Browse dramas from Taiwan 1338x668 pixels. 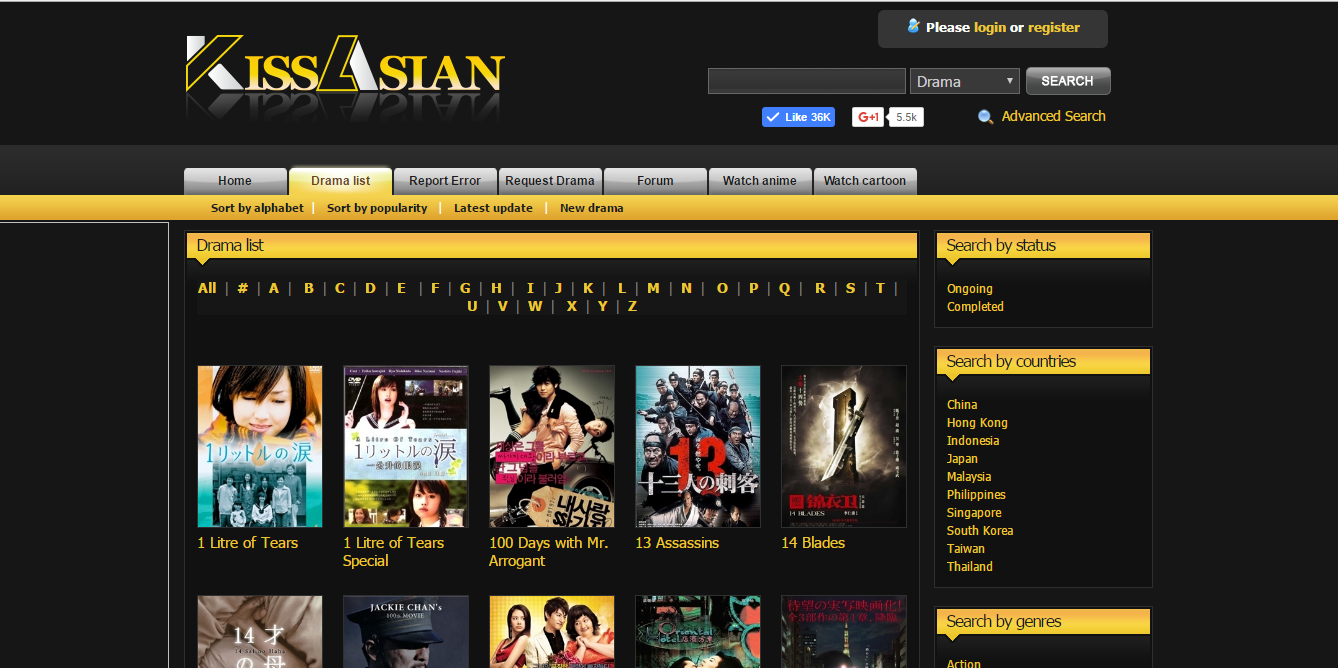click(x=966, y=549)
